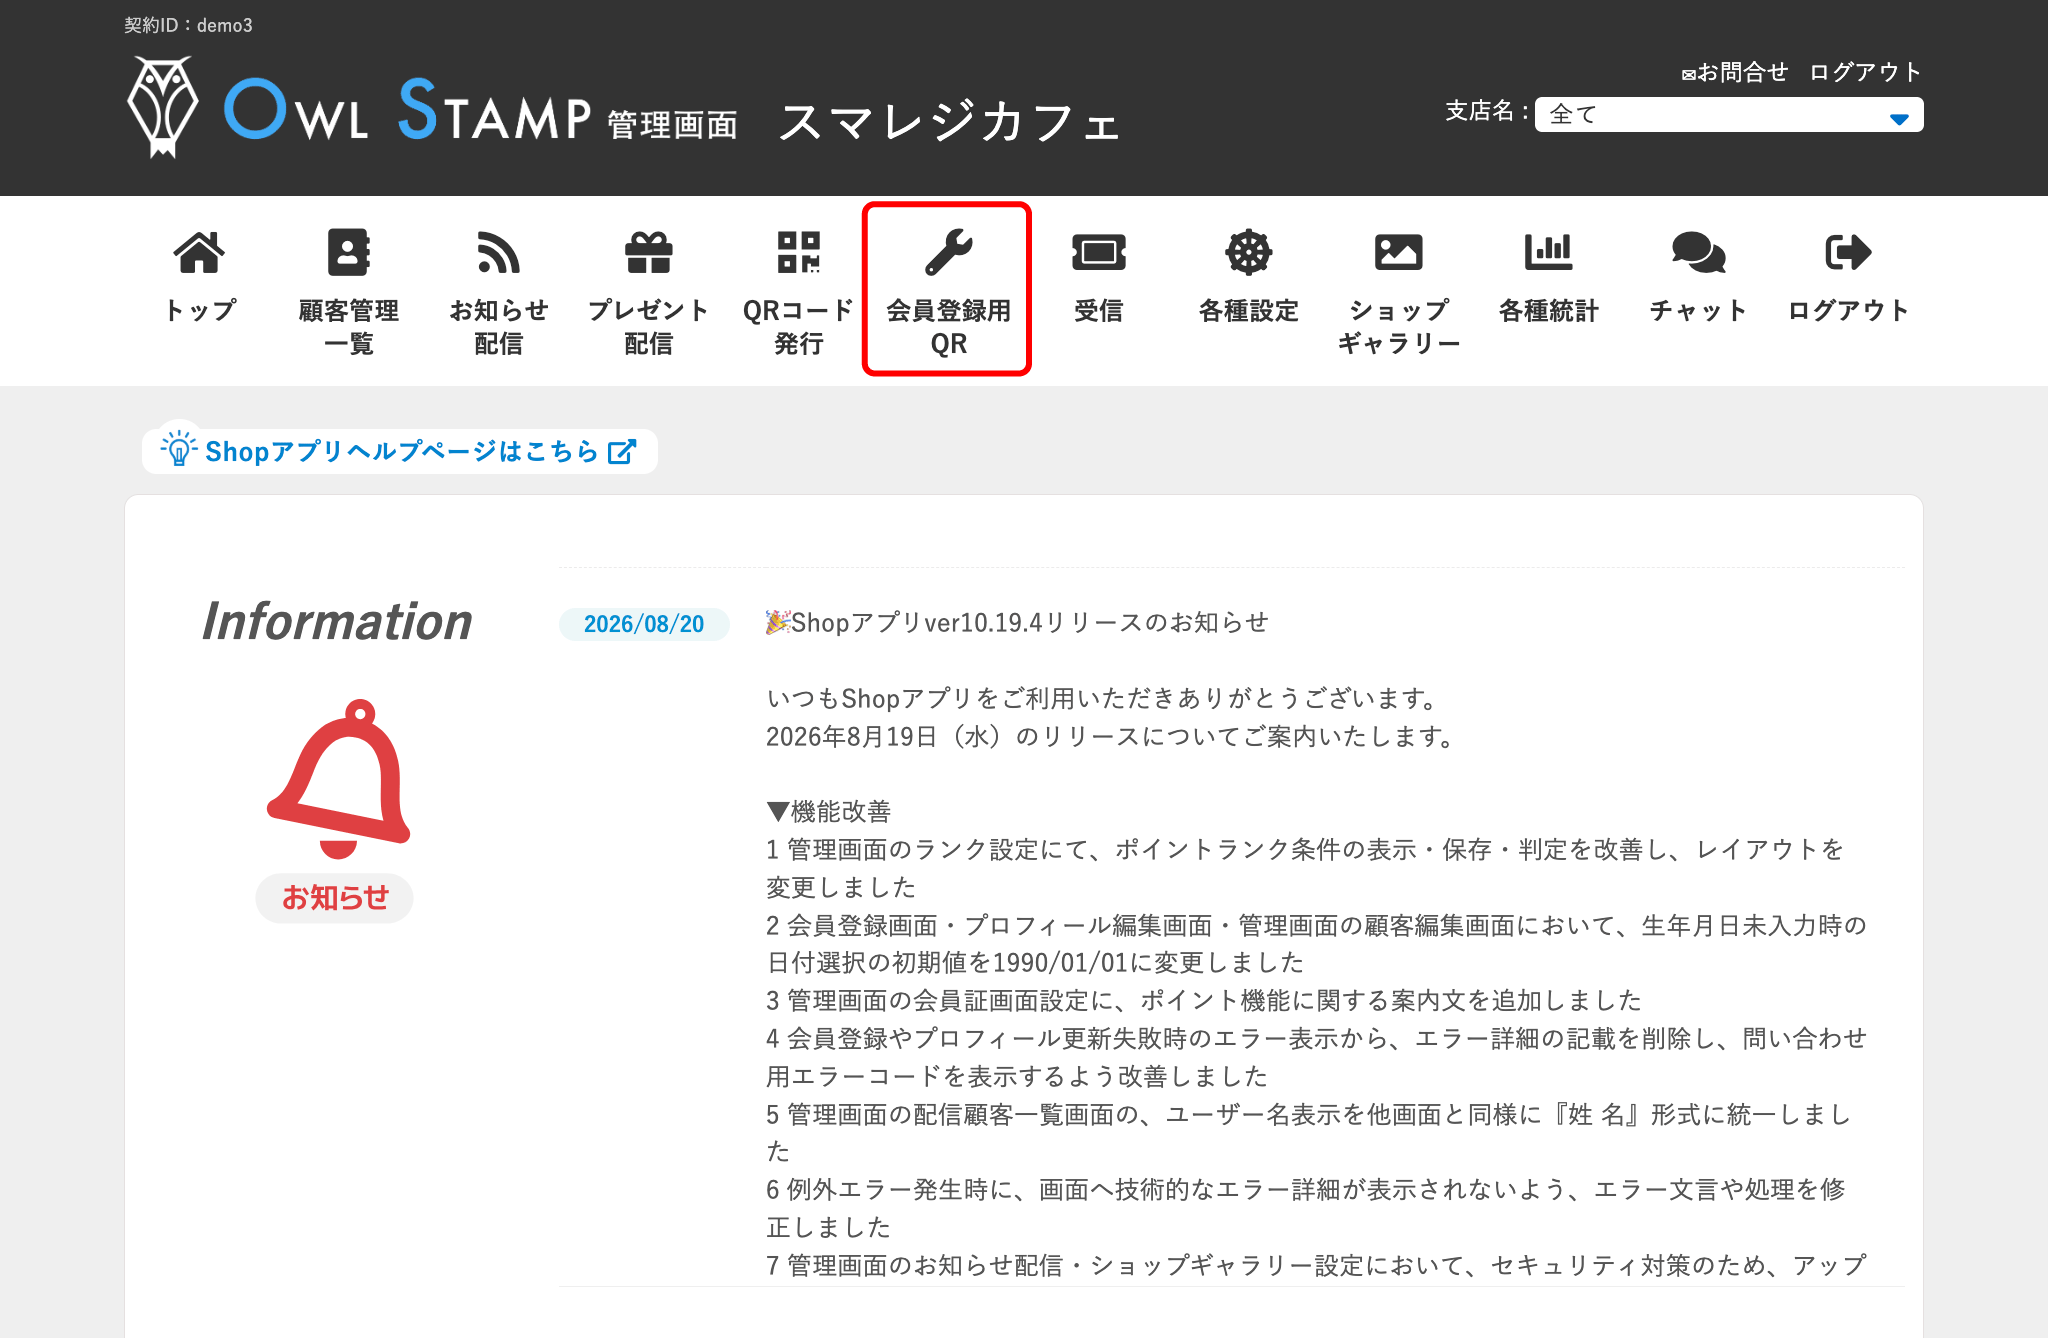Viewport: 2048px width, 1338px height.
Task: Open the ticket icon above 受信
Action: [x=1099, y=252]
